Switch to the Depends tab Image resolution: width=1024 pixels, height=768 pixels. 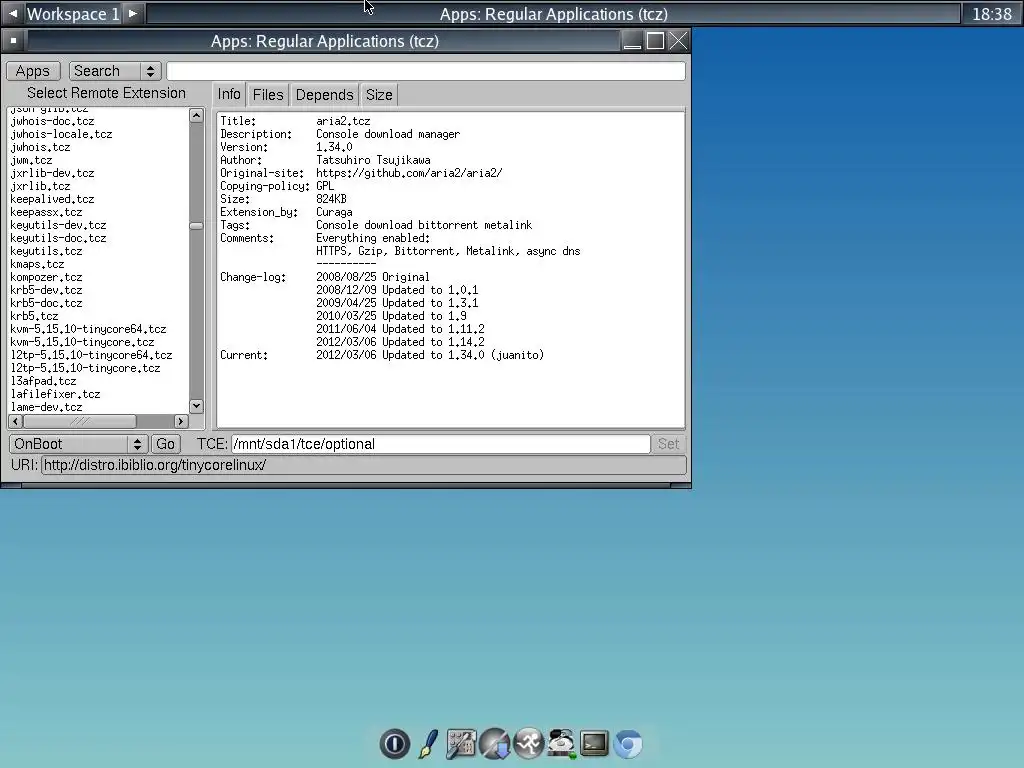325,95
